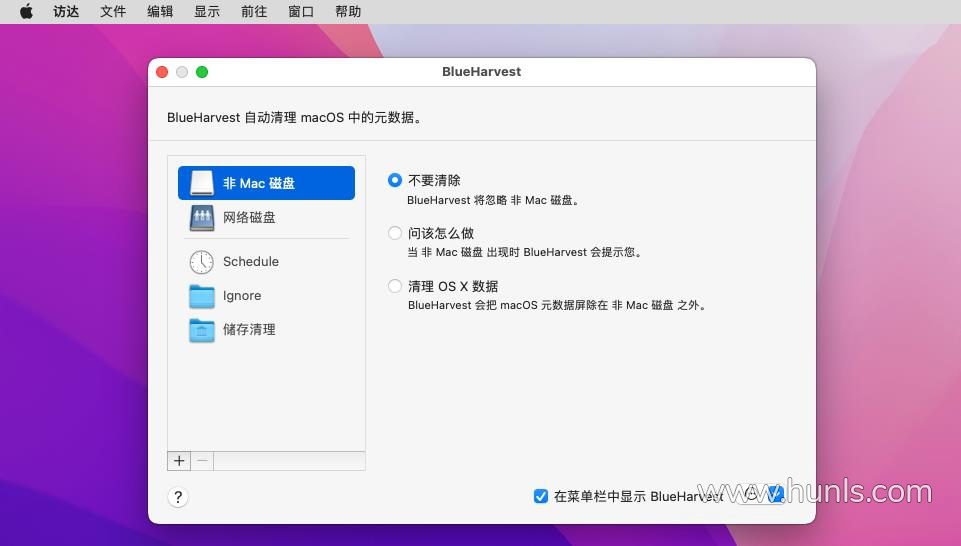Open the Ignore folder icon
Image resolution: width=961 pixels, height=546 pixels.
pyautogui.click(x=202, y=296)
